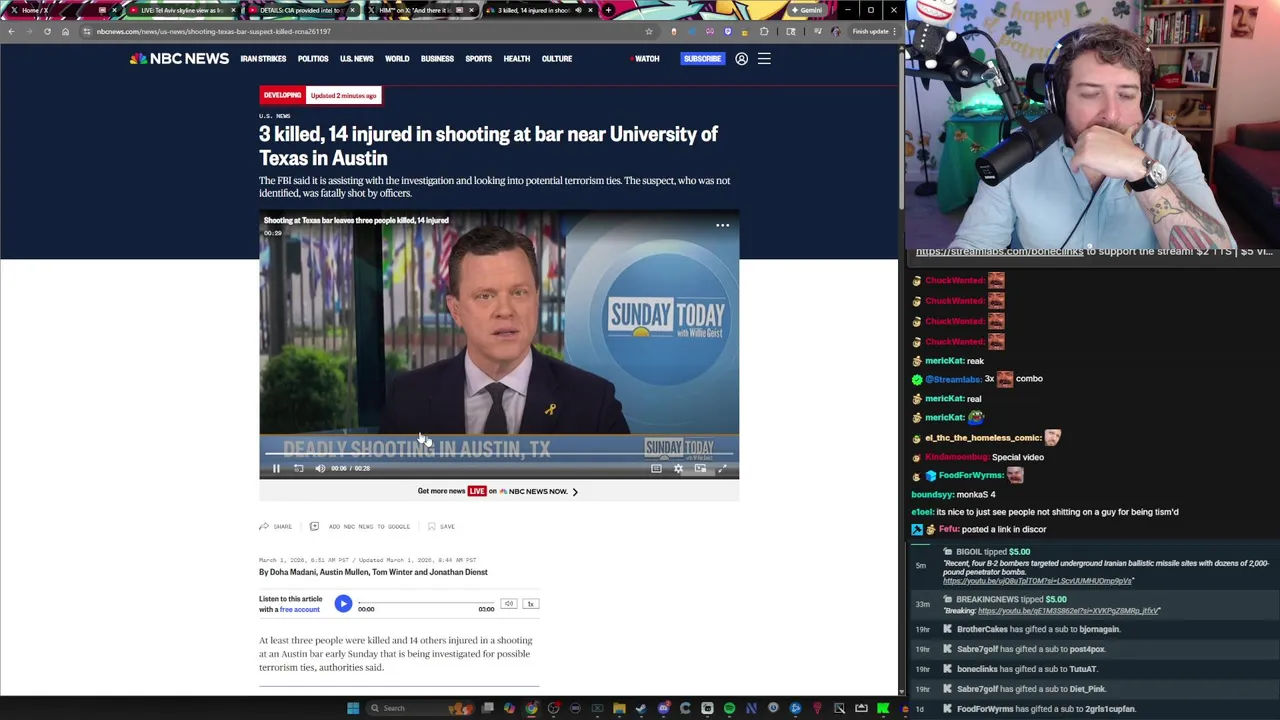Open the World section

pos(397,59)
